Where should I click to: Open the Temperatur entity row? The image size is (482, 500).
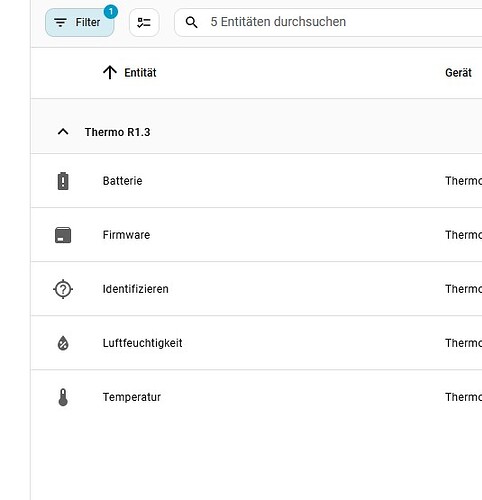tap(256, 397)
